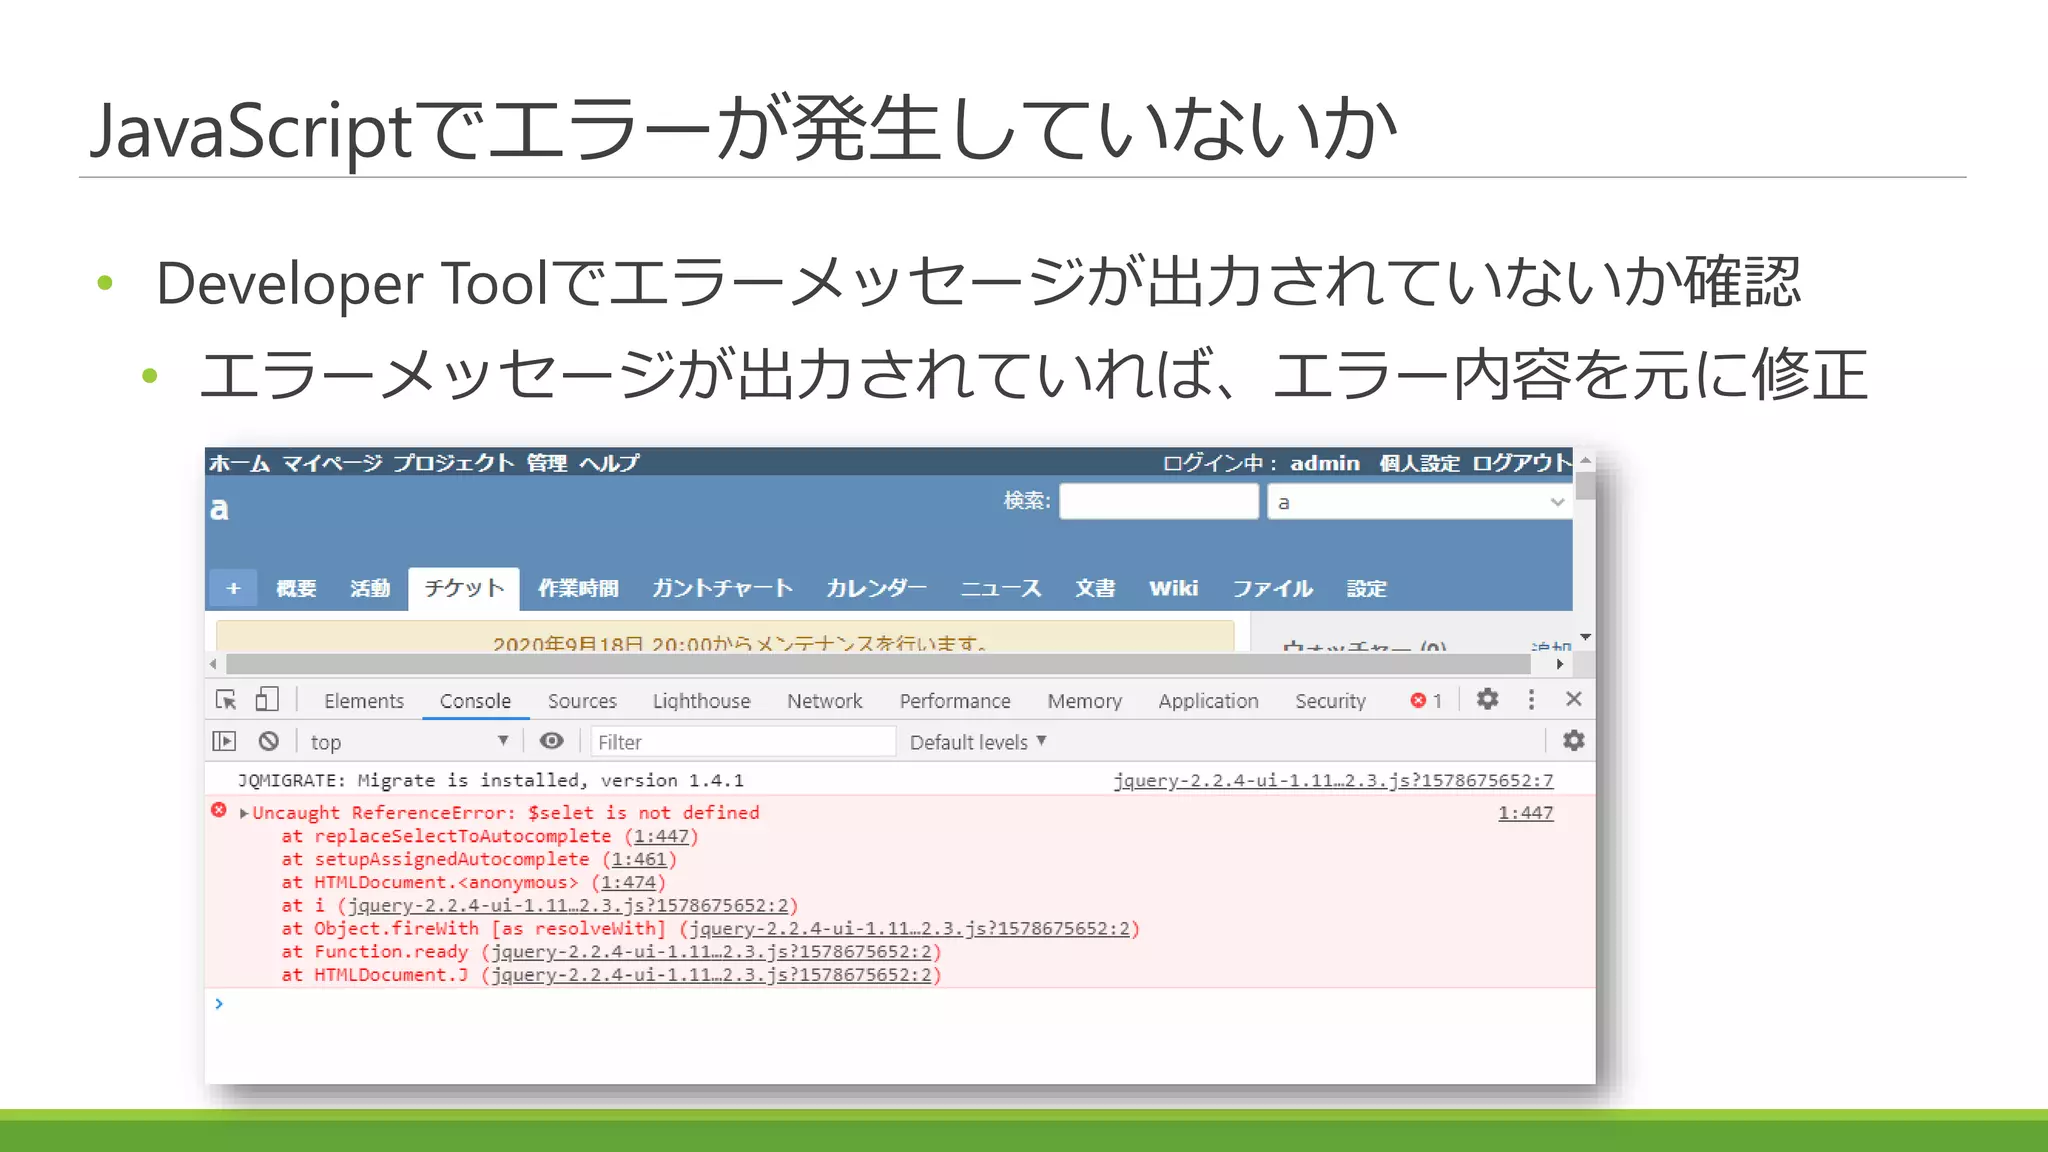Open the Performance tab
Screen dimensions: 2048x1152
pos(955,701)
